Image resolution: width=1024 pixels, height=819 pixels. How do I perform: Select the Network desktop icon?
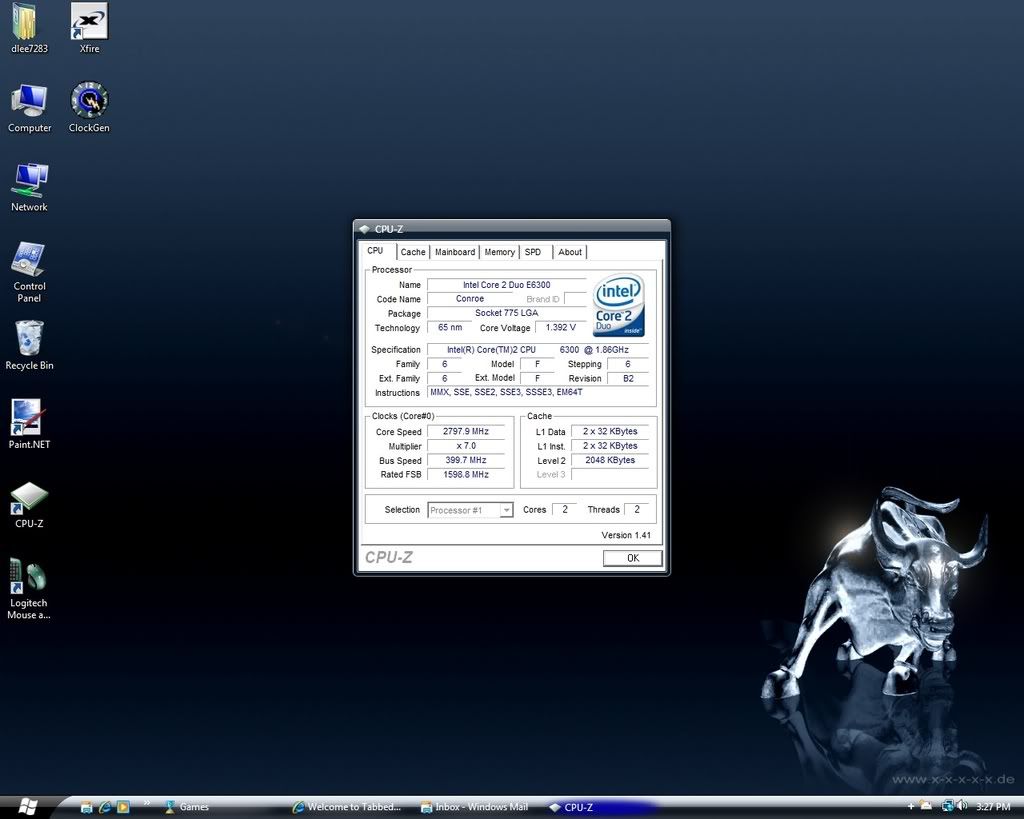pos(29,187)
